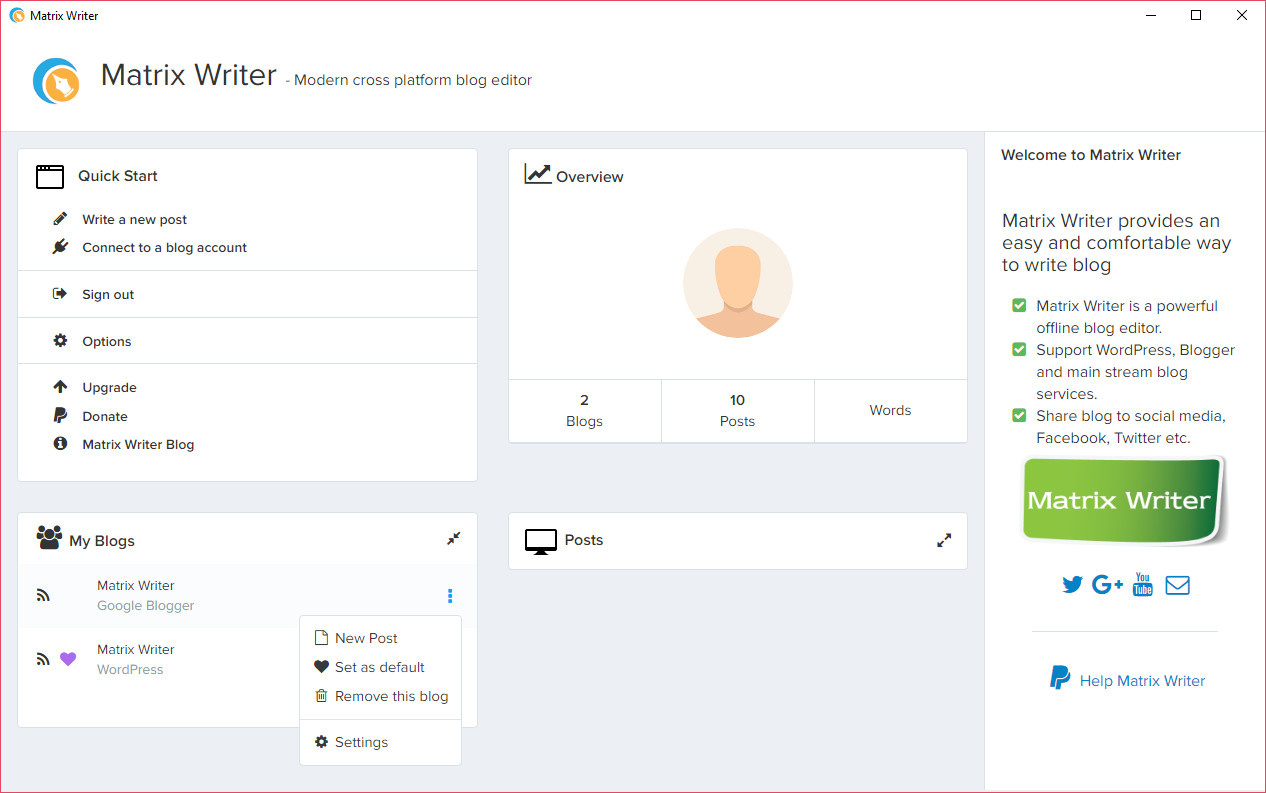Click the PayPal logo beside Help Matrix Writer
Screen dimensions: 1266x793
click(1060, 678)
